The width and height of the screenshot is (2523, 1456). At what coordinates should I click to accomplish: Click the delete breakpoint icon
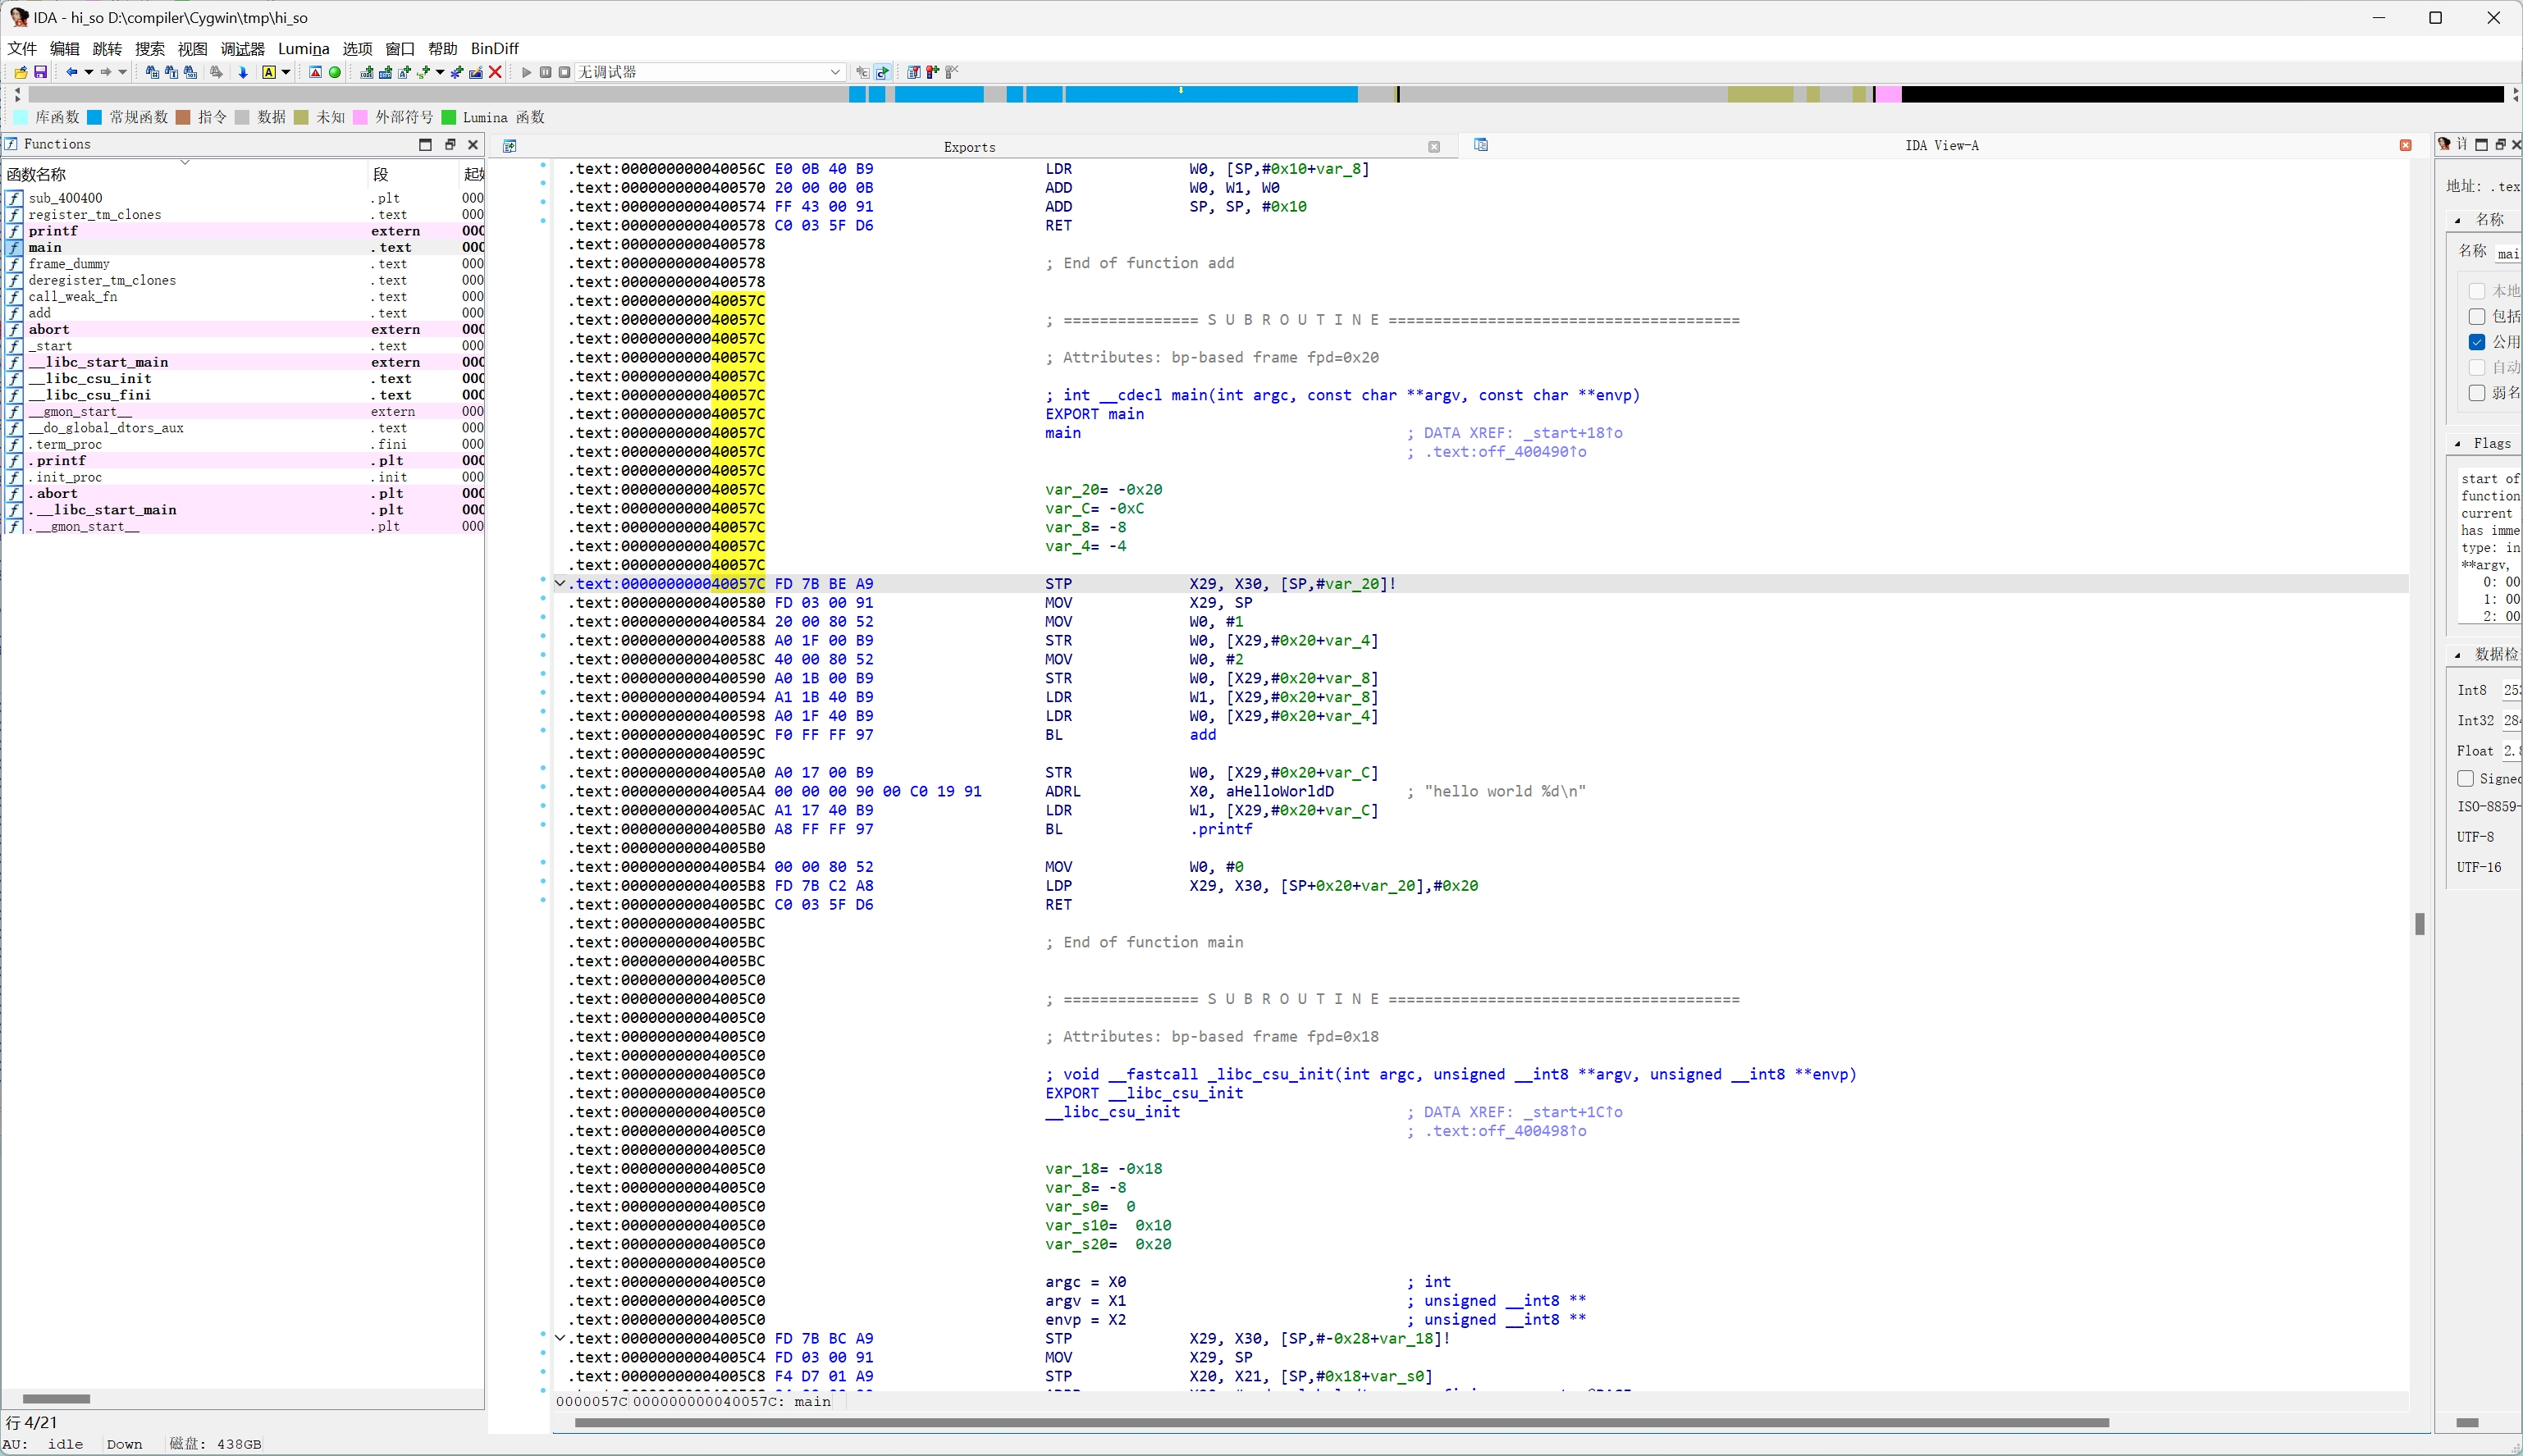pyautogui.click(x=951, y=72)
